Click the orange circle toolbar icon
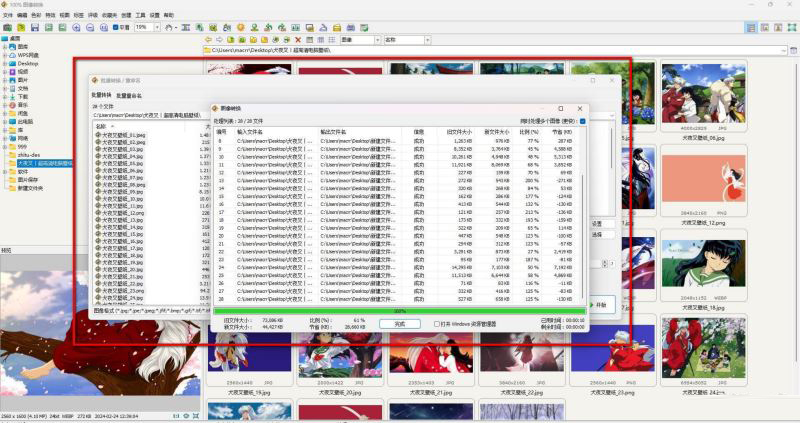 (241, 28)
